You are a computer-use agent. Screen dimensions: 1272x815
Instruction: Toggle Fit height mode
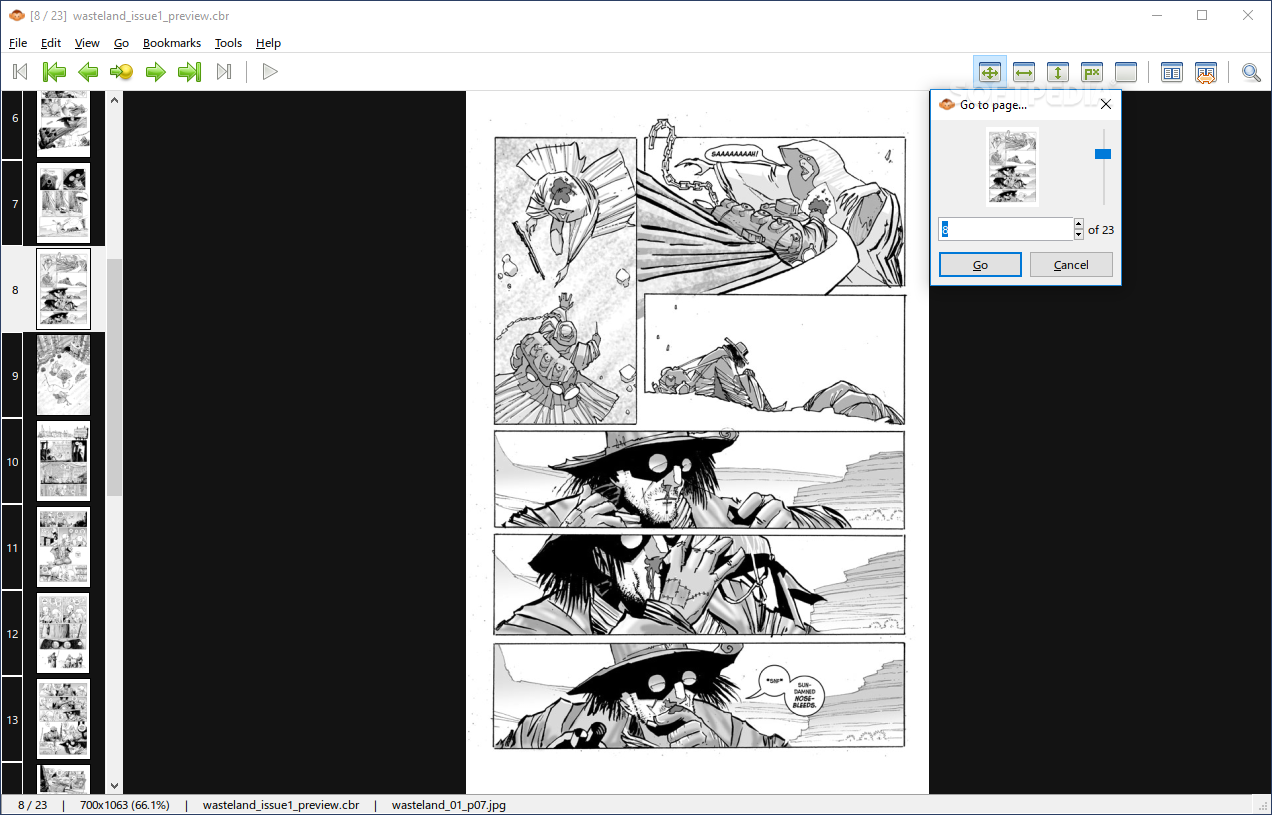(1058, 72)
